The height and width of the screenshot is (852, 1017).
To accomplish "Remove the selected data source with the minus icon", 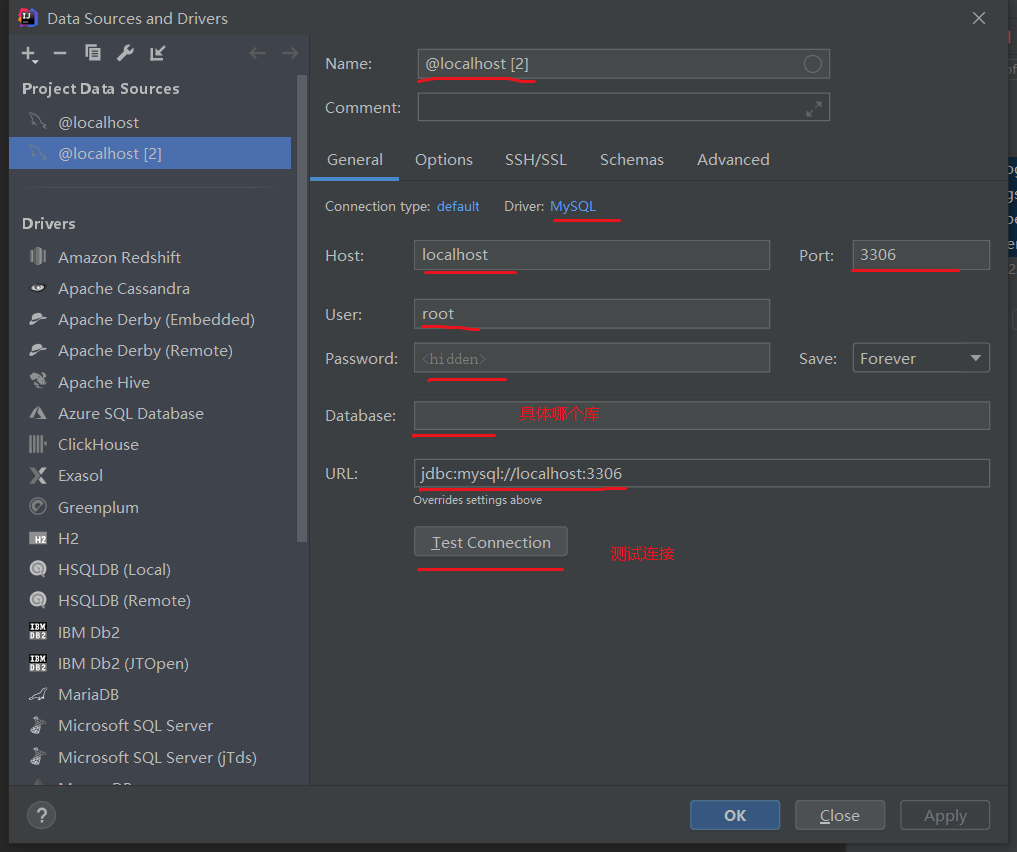I will click(60, 53).
